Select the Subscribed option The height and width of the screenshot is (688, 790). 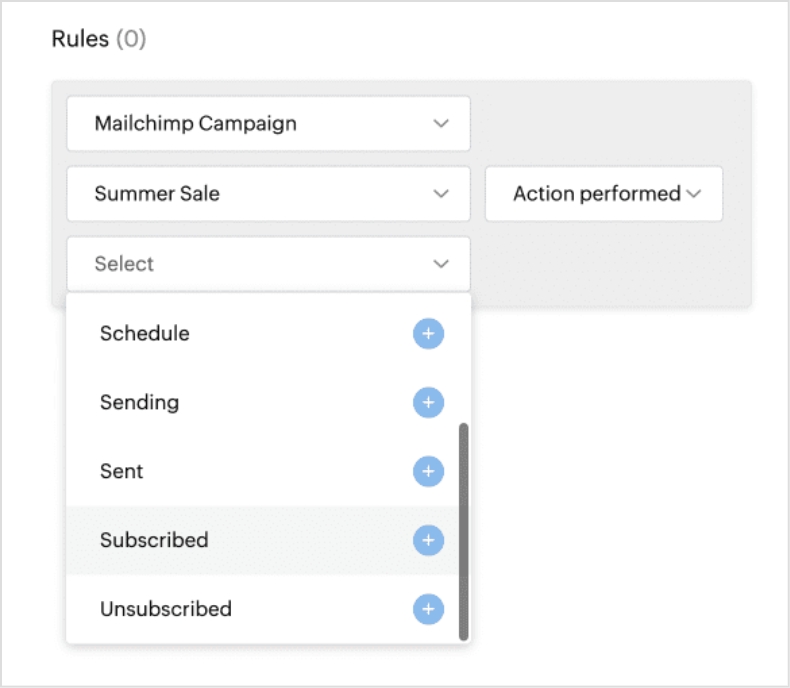(x=154, y=541)
